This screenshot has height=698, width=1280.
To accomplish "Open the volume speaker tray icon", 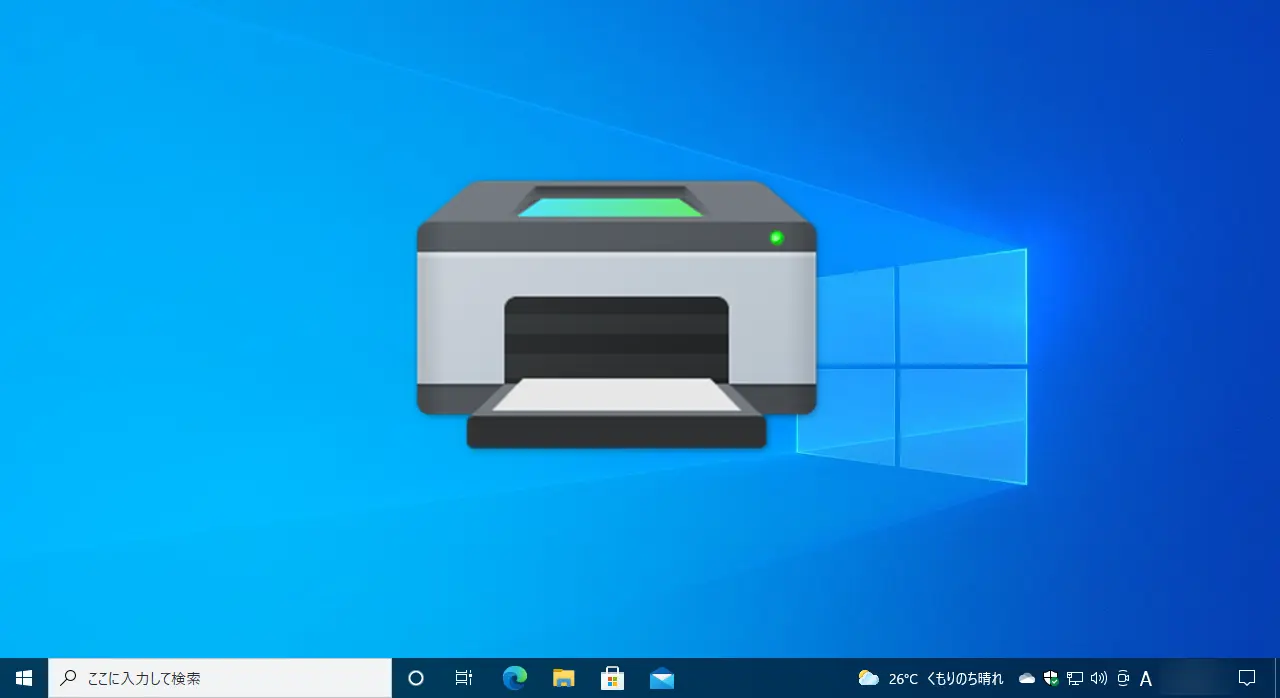I will 1099,678.
